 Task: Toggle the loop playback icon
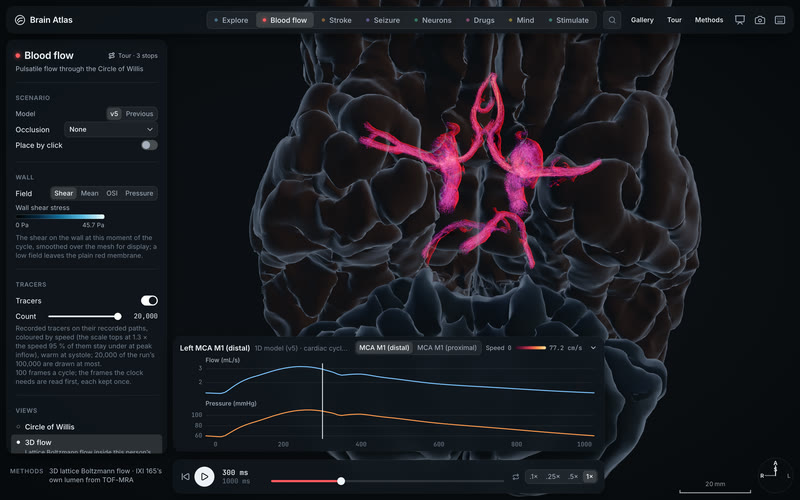tap(515, 477)
